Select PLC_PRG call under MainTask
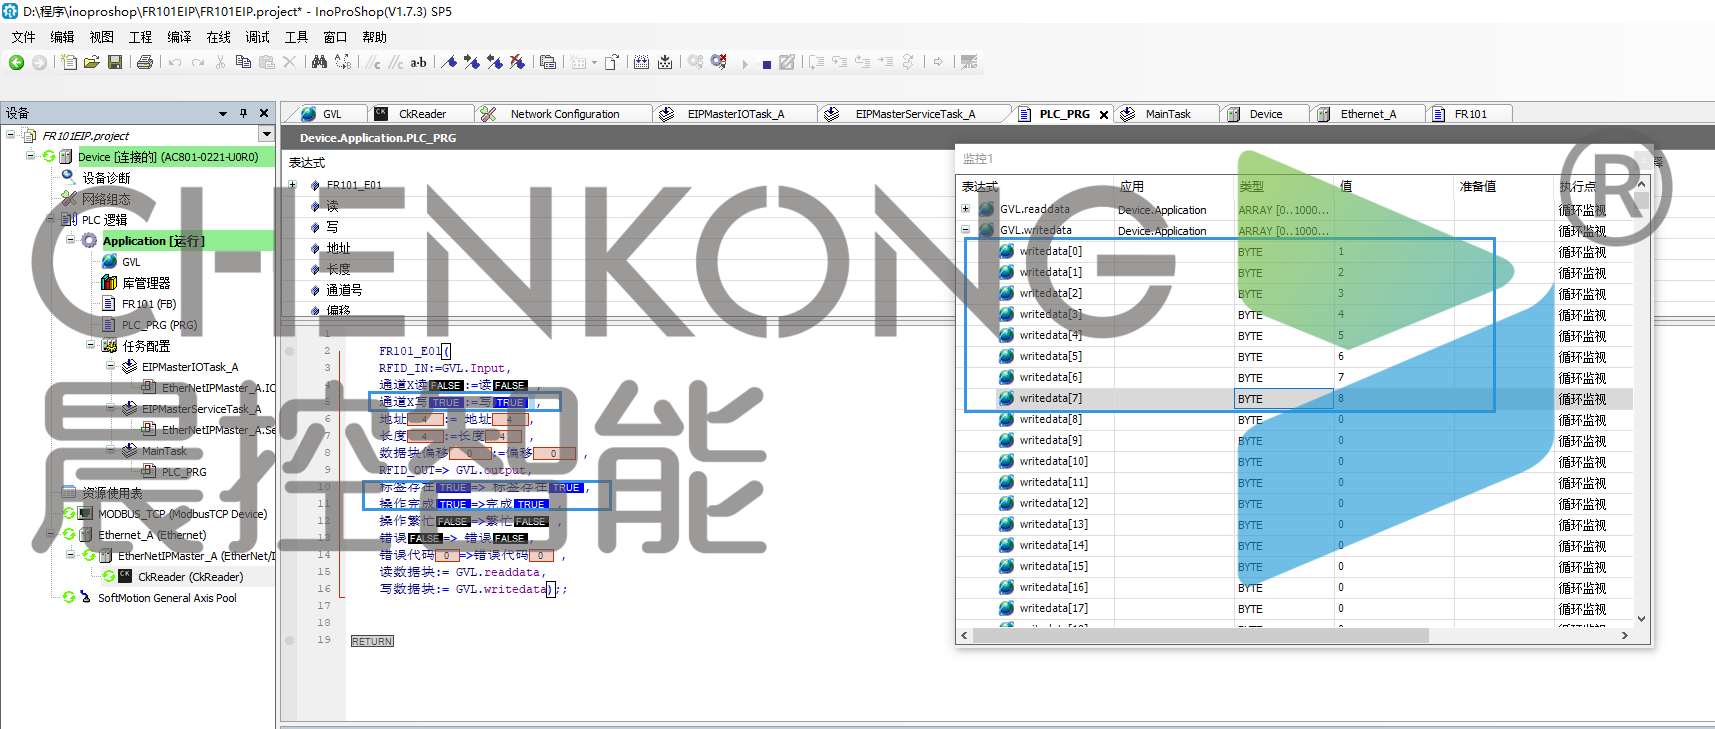Screen dimensions: 1715x729 click(184, 472)
